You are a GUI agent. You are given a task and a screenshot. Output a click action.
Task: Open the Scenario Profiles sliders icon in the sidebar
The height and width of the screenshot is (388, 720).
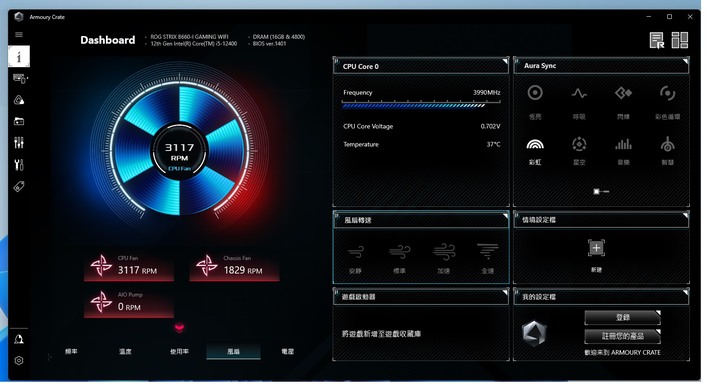click(19, 143)
